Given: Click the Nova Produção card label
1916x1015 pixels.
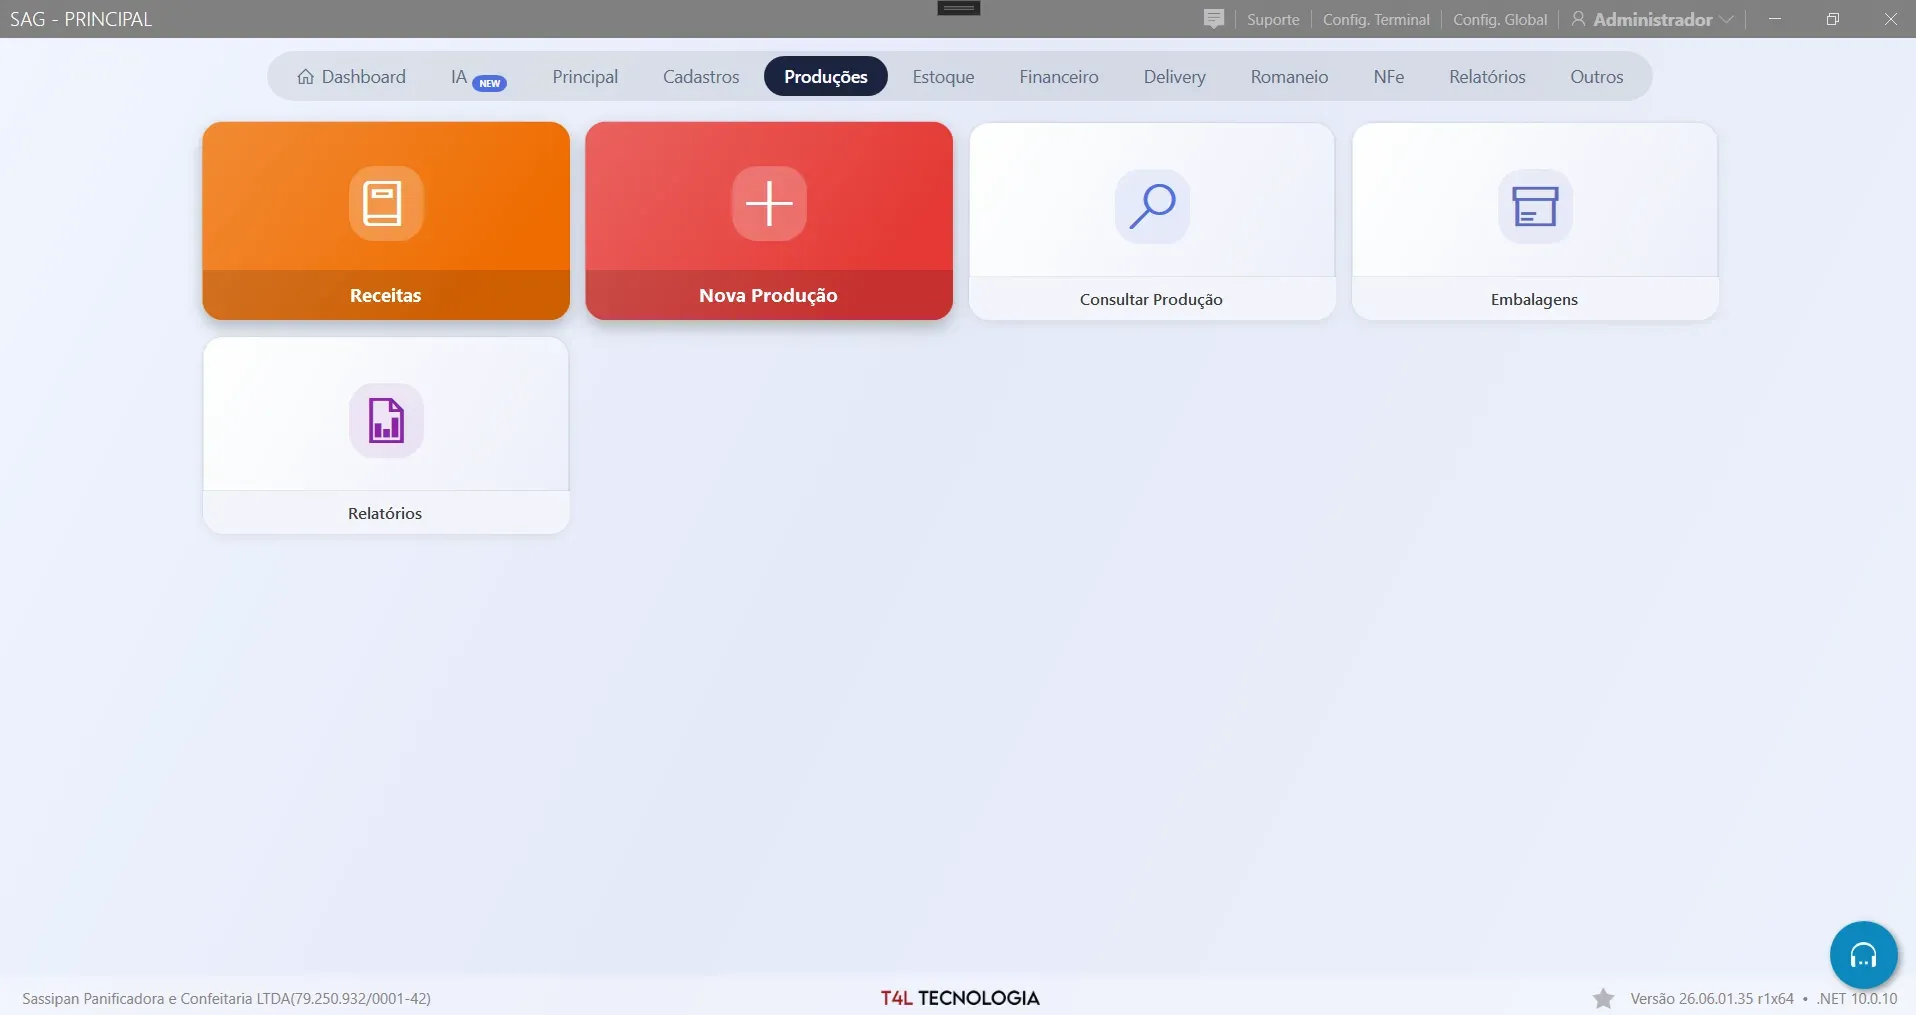Looking at the screenshot, I should point(768,296).
